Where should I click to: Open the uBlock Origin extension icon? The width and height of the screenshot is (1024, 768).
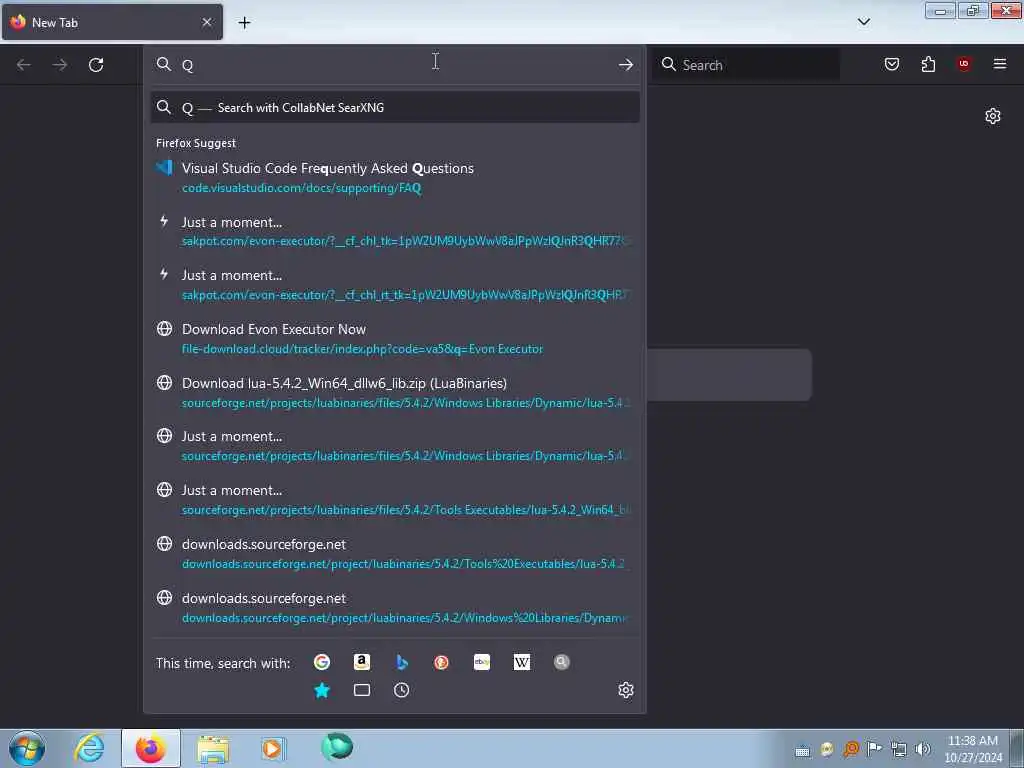tap(964, 64)
